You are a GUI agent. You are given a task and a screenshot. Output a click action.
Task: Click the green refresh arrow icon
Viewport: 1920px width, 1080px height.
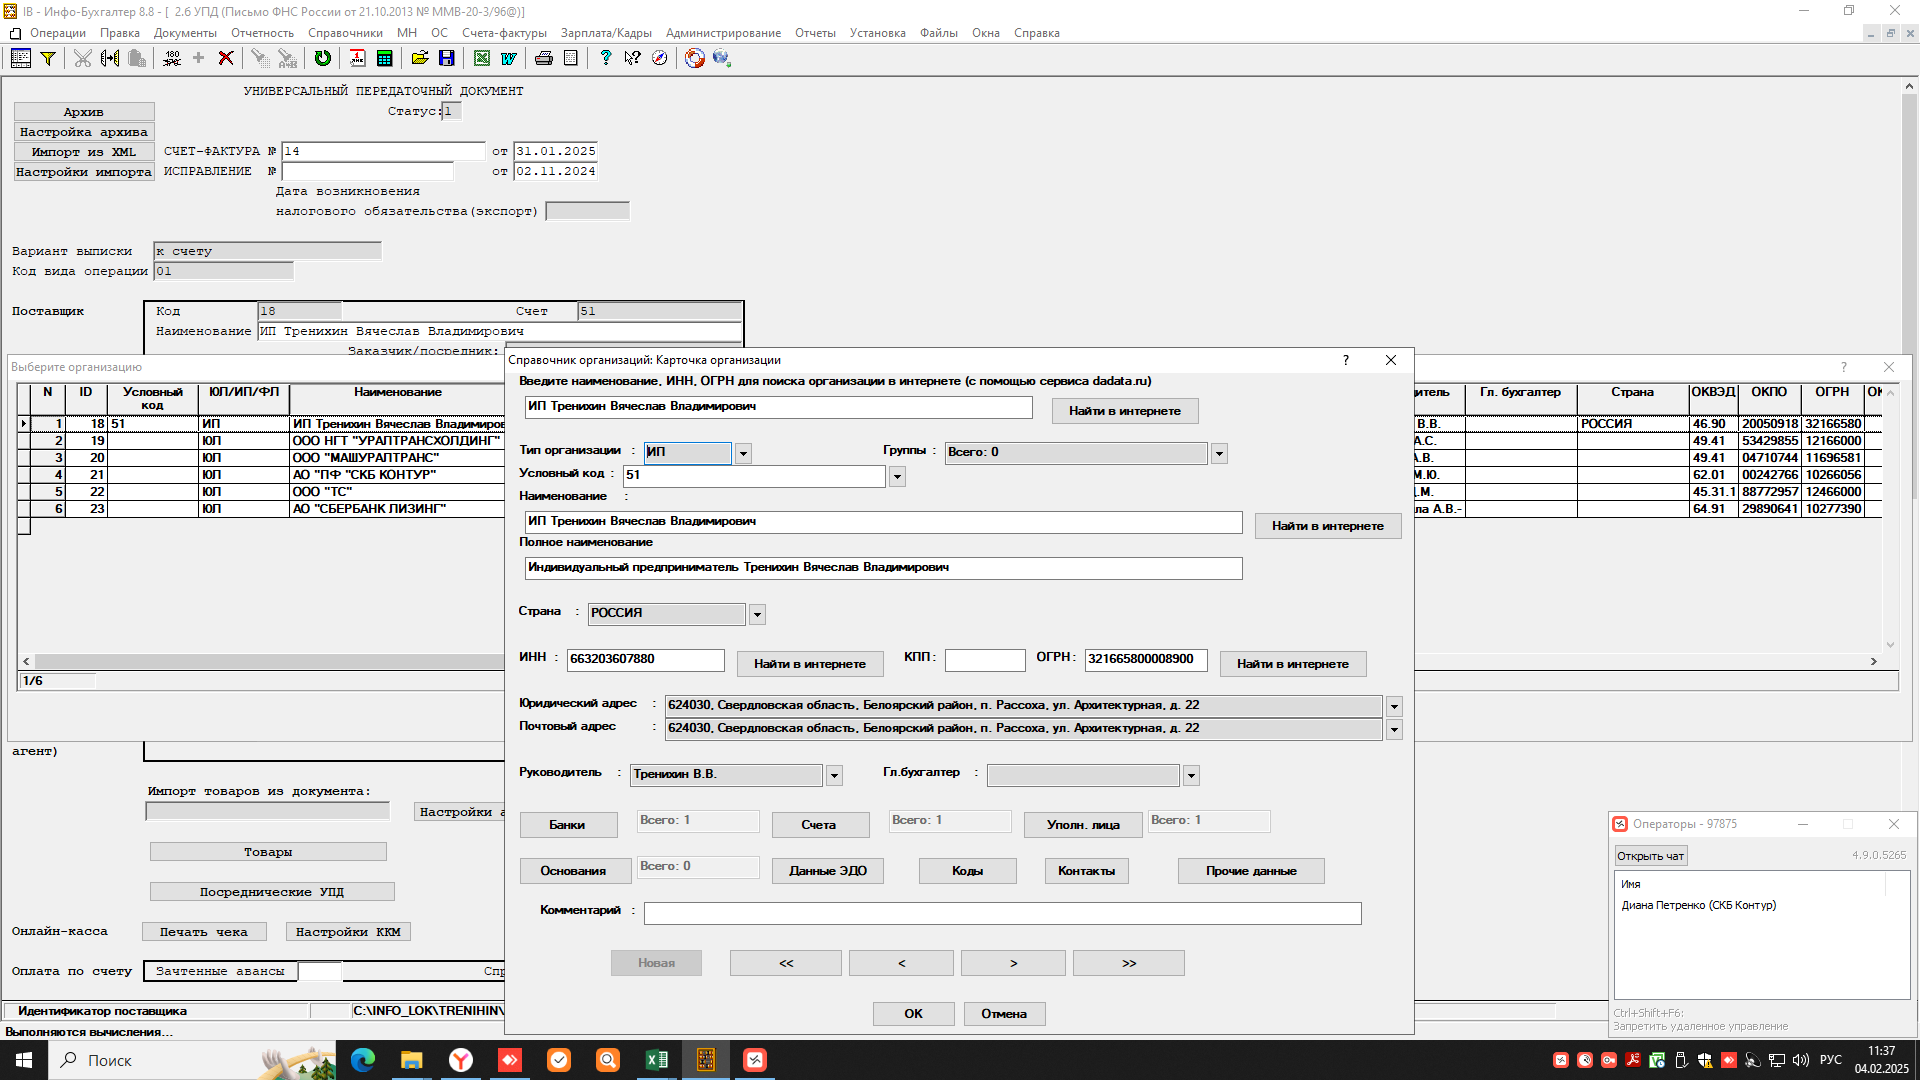pyautogui.click(x=322, y=58)
